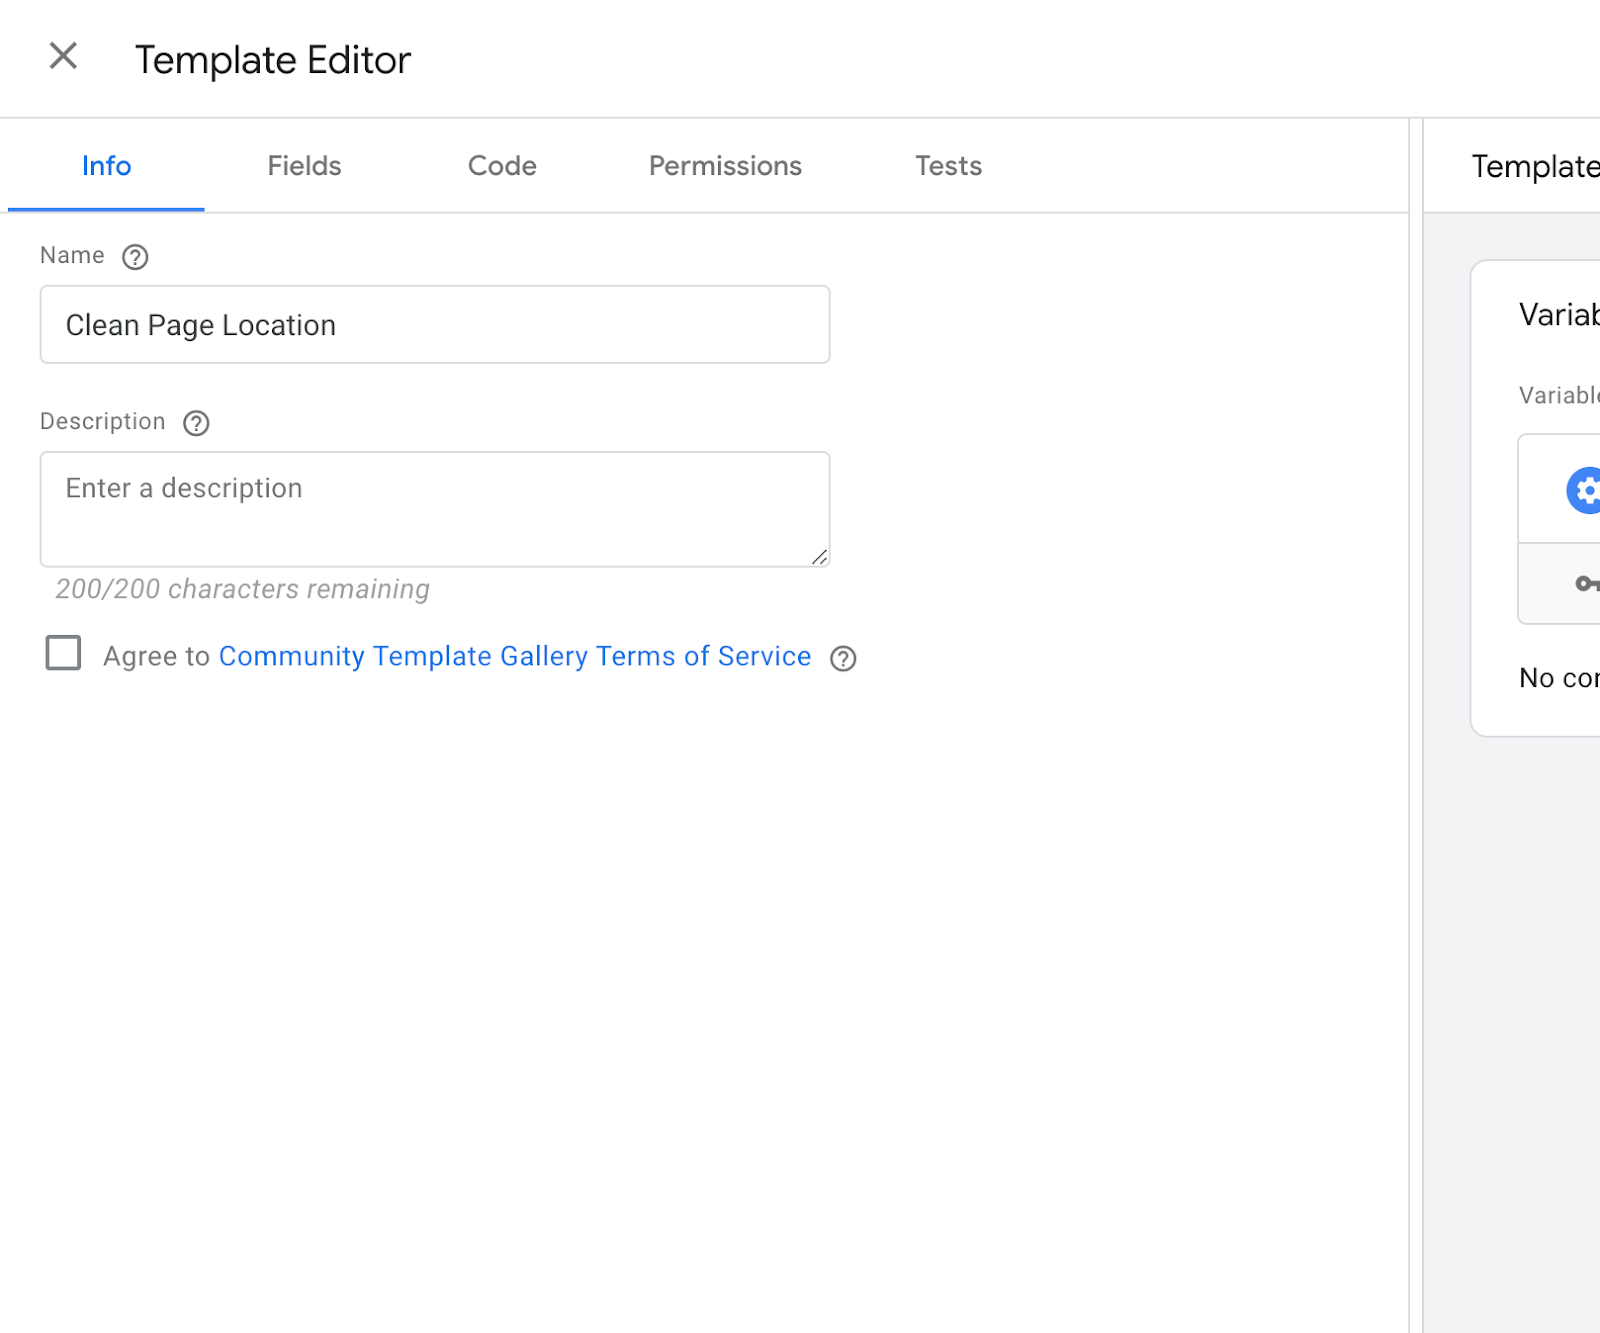The height and width of the screenshot is (1333, 1600).
Task: Select the Description field label
Action: click(103, 421)
